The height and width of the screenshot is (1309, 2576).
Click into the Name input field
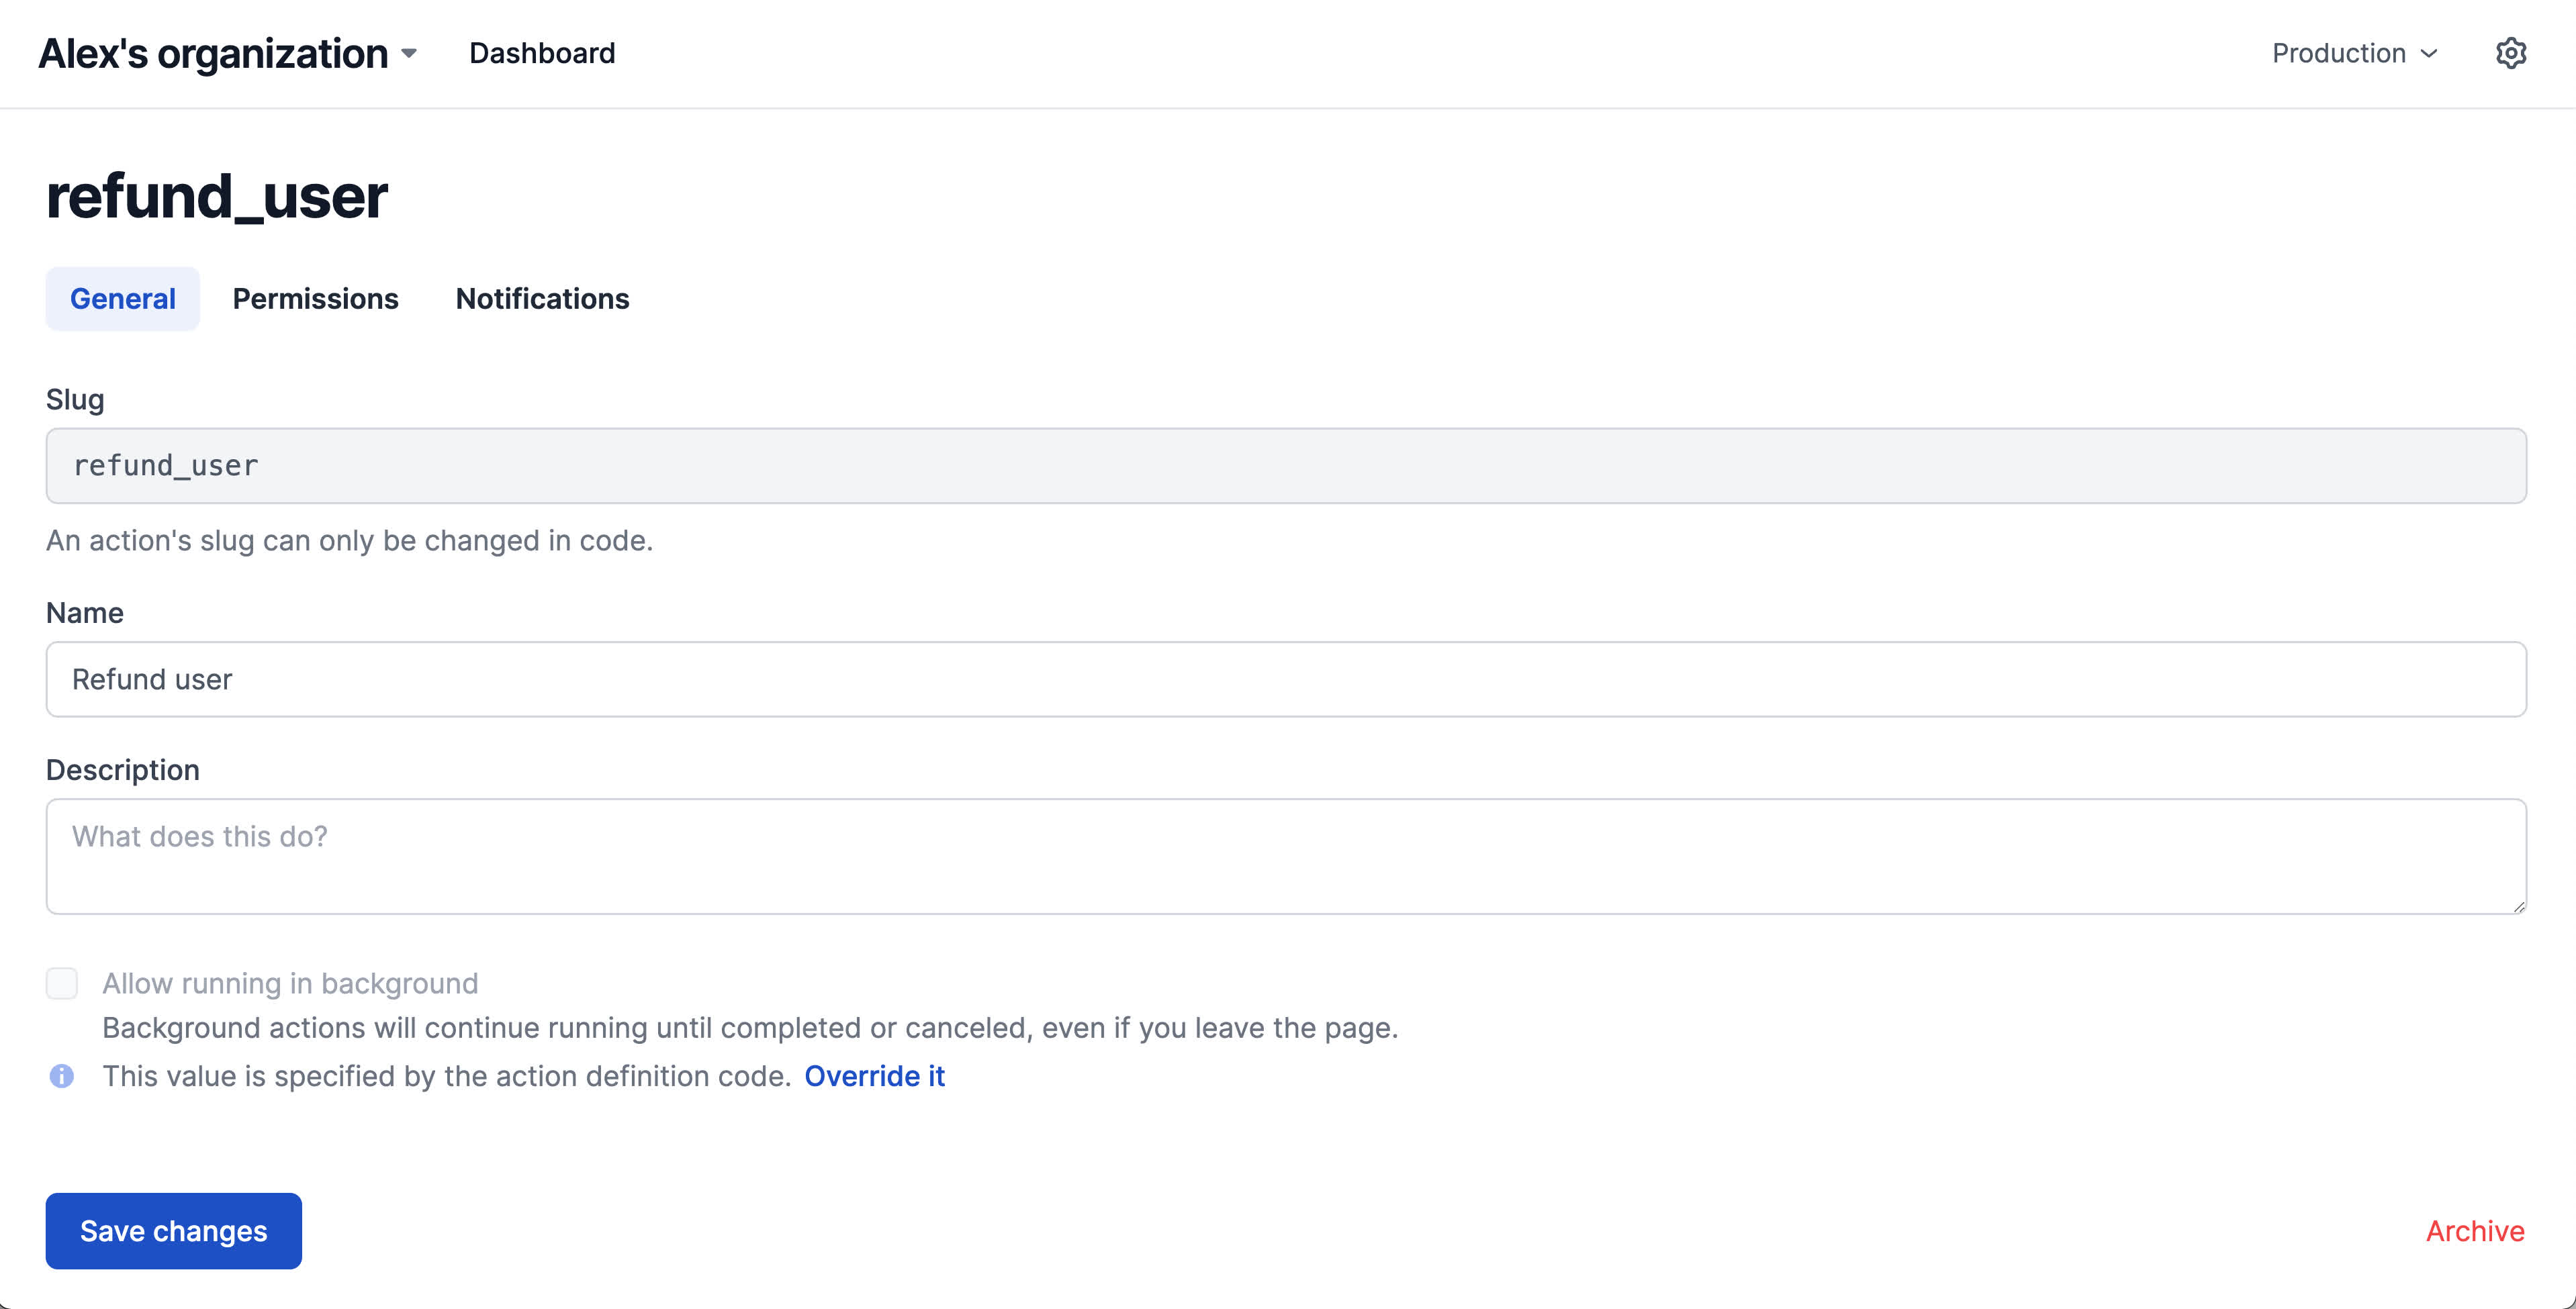[x=1286, y=679]
